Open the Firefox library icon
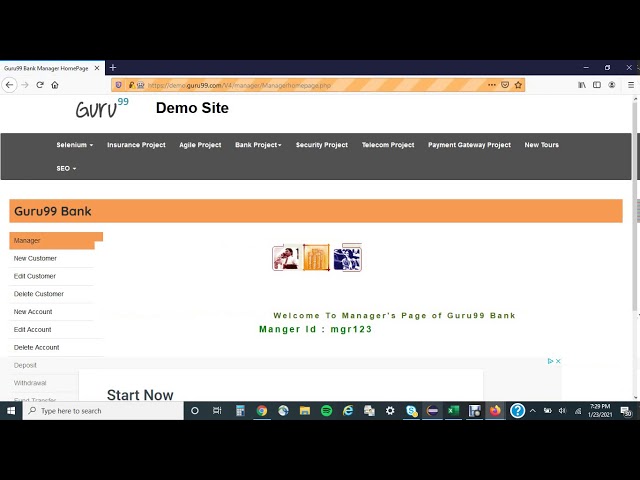Screen dimensions: 640x480 582,85
